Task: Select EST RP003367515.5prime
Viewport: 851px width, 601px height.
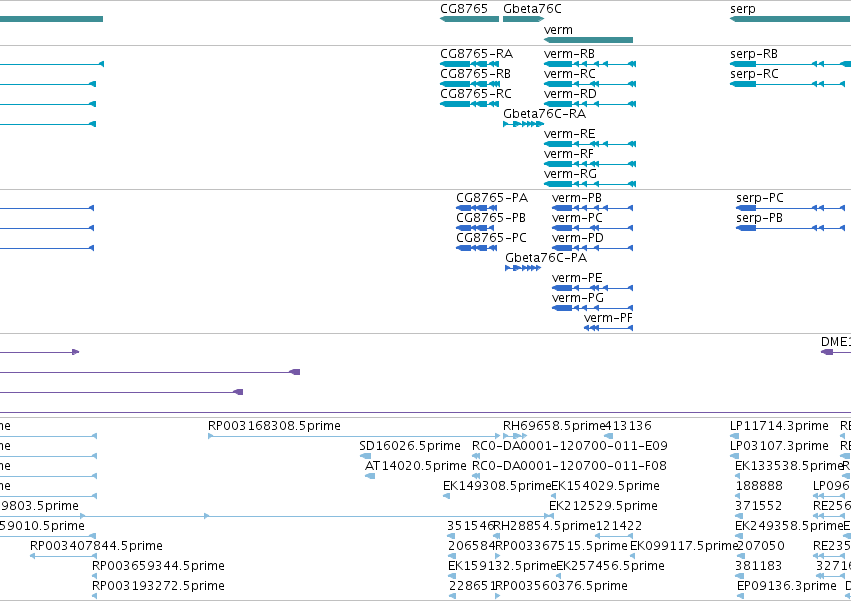Action: pos(498,556)
